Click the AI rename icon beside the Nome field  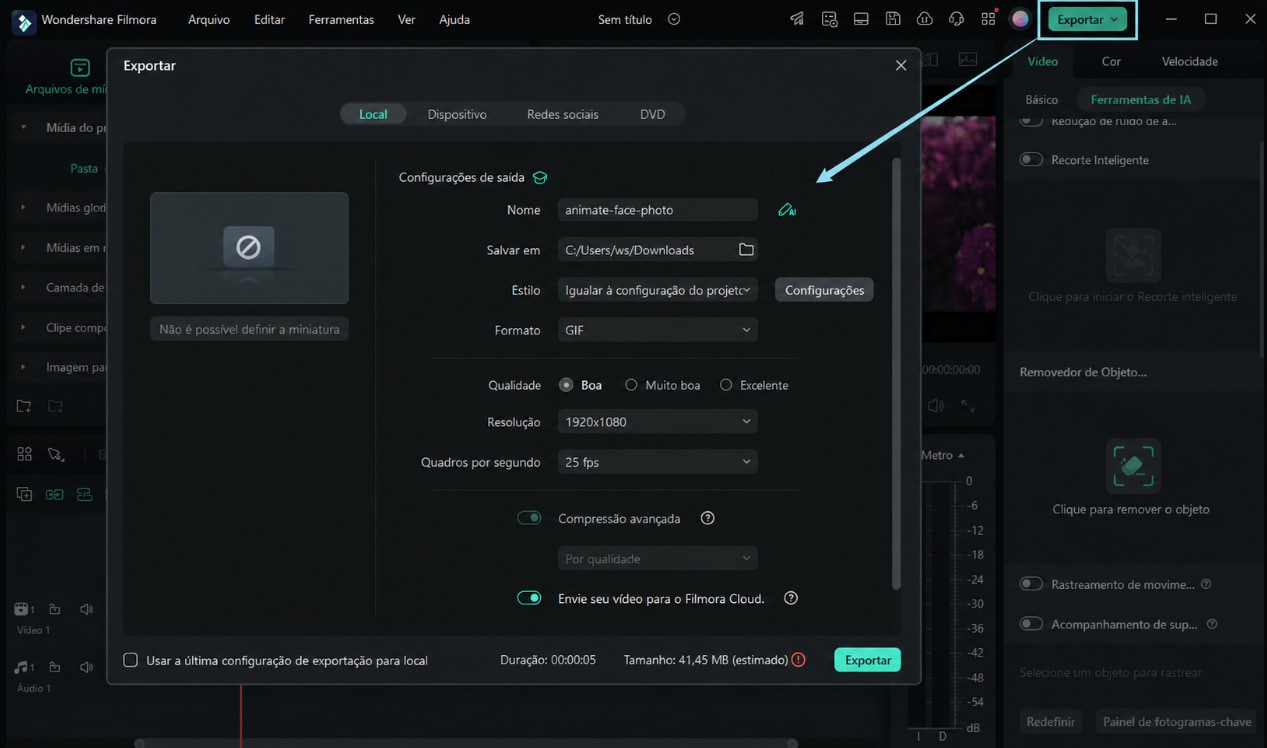pyautogui.click(x=787, y=210)
